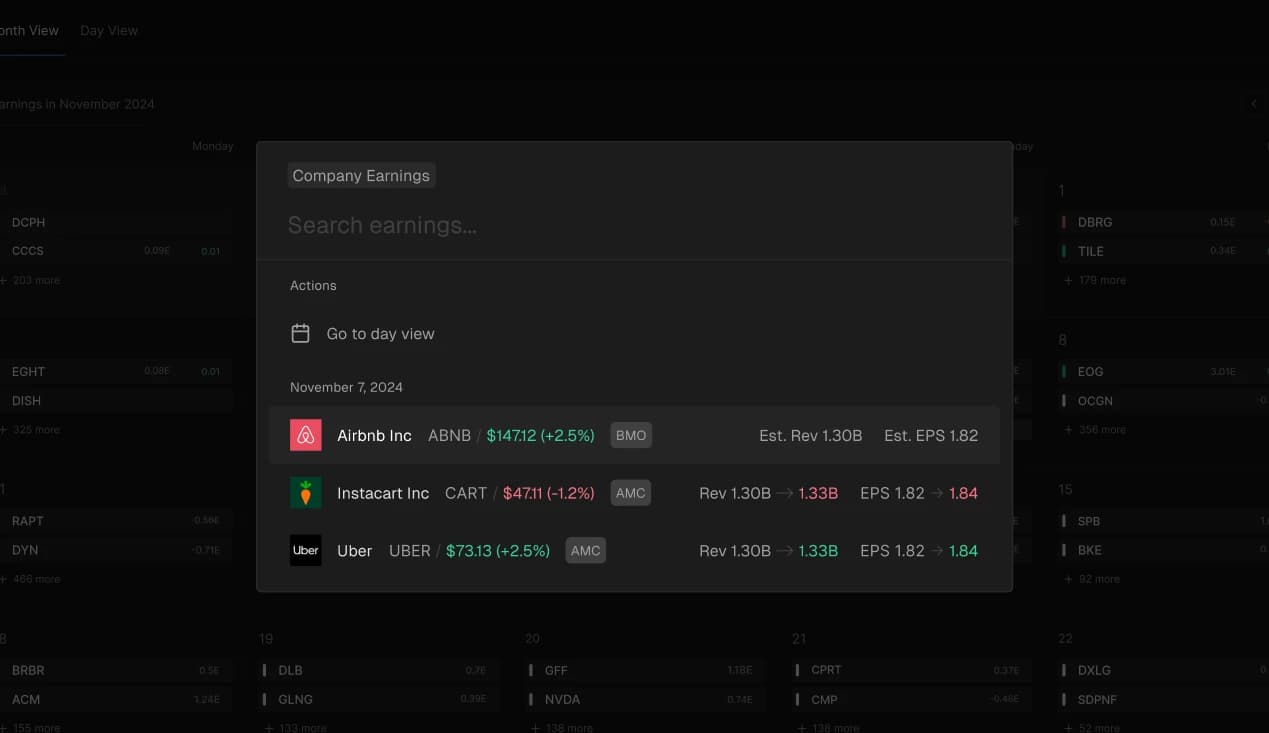Click the AMC badge on Instacart row
Image resolution: width=1269 pixels, height=733 pixels.
pos(630,493)
